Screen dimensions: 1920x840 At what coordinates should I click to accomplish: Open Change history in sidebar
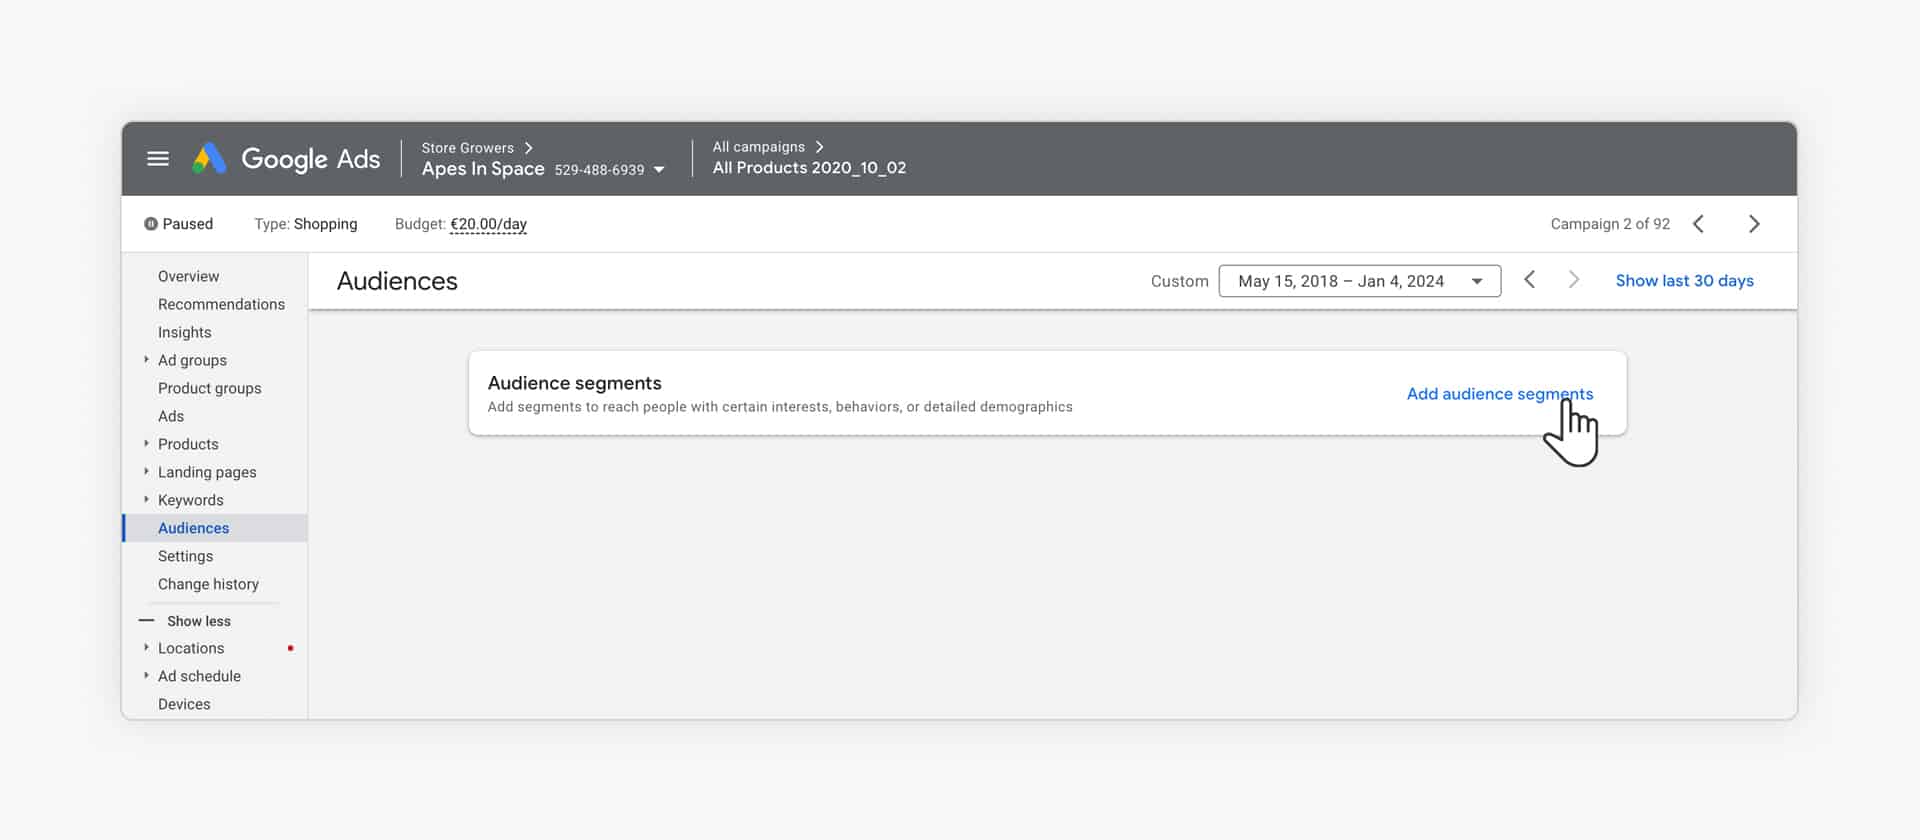point(208,584)
